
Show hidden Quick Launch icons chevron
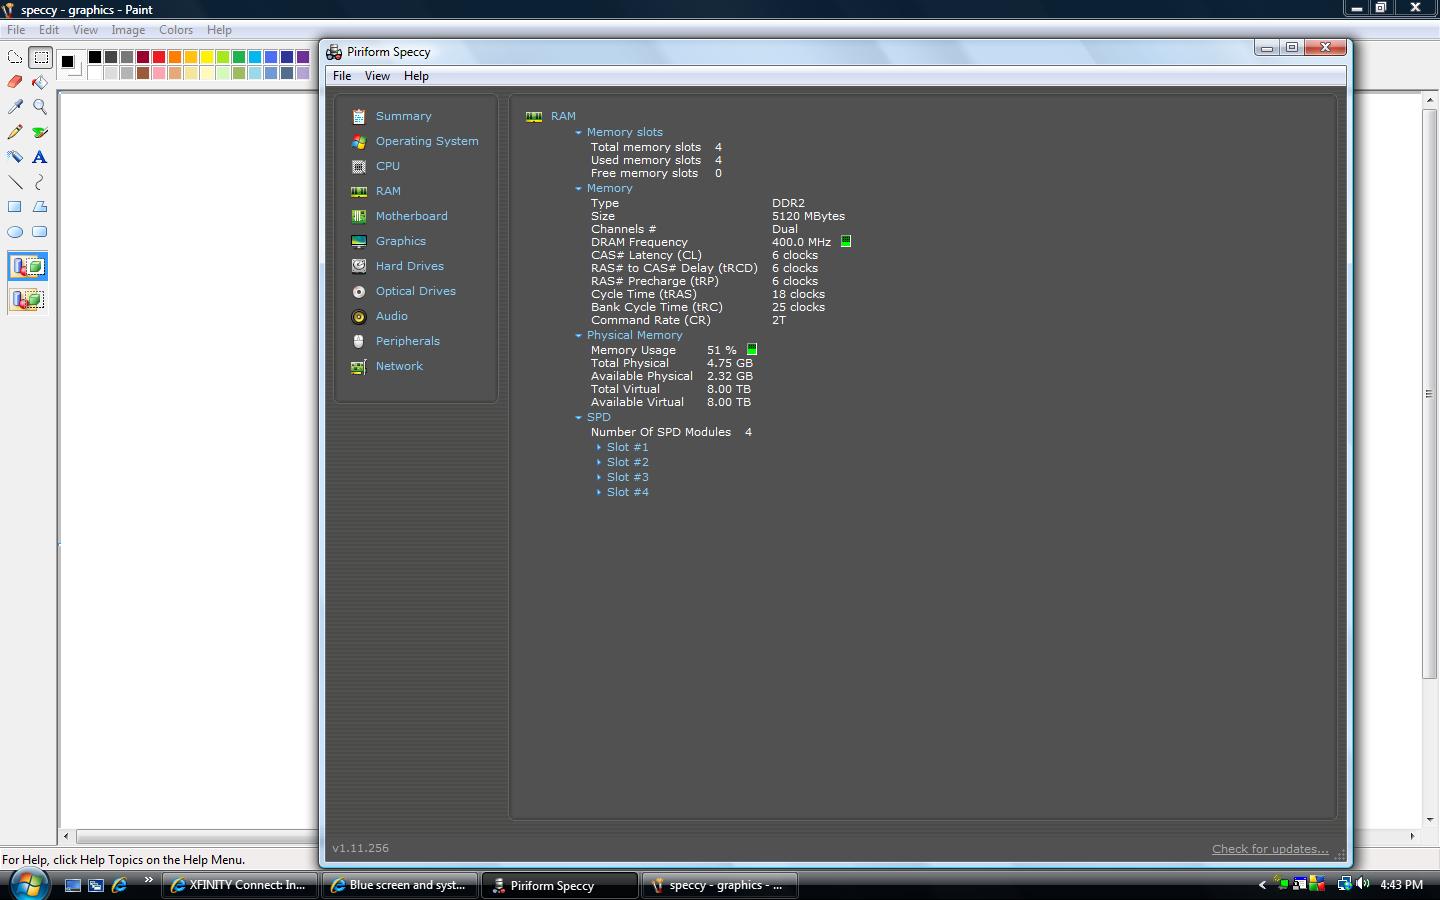click(x=148, y=880)
